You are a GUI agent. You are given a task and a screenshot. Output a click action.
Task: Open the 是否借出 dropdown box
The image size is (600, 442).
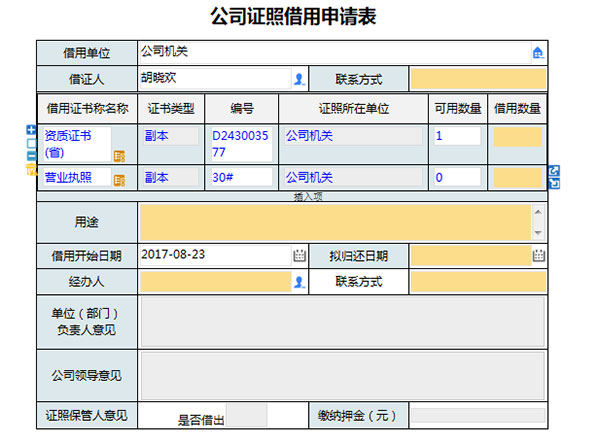(246, 415)
